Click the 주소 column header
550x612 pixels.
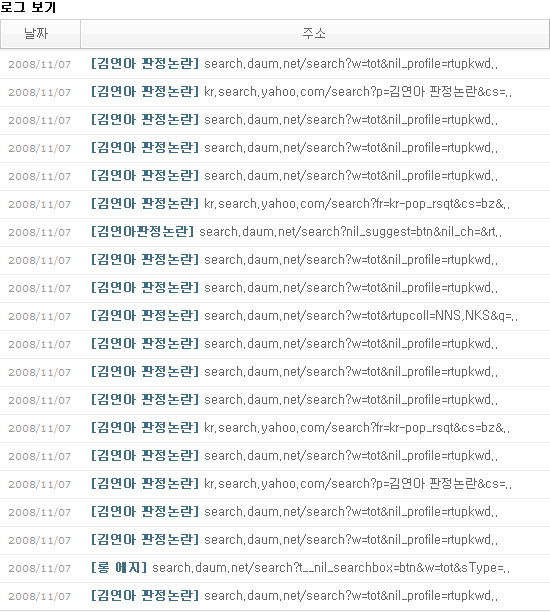[315, 34]
